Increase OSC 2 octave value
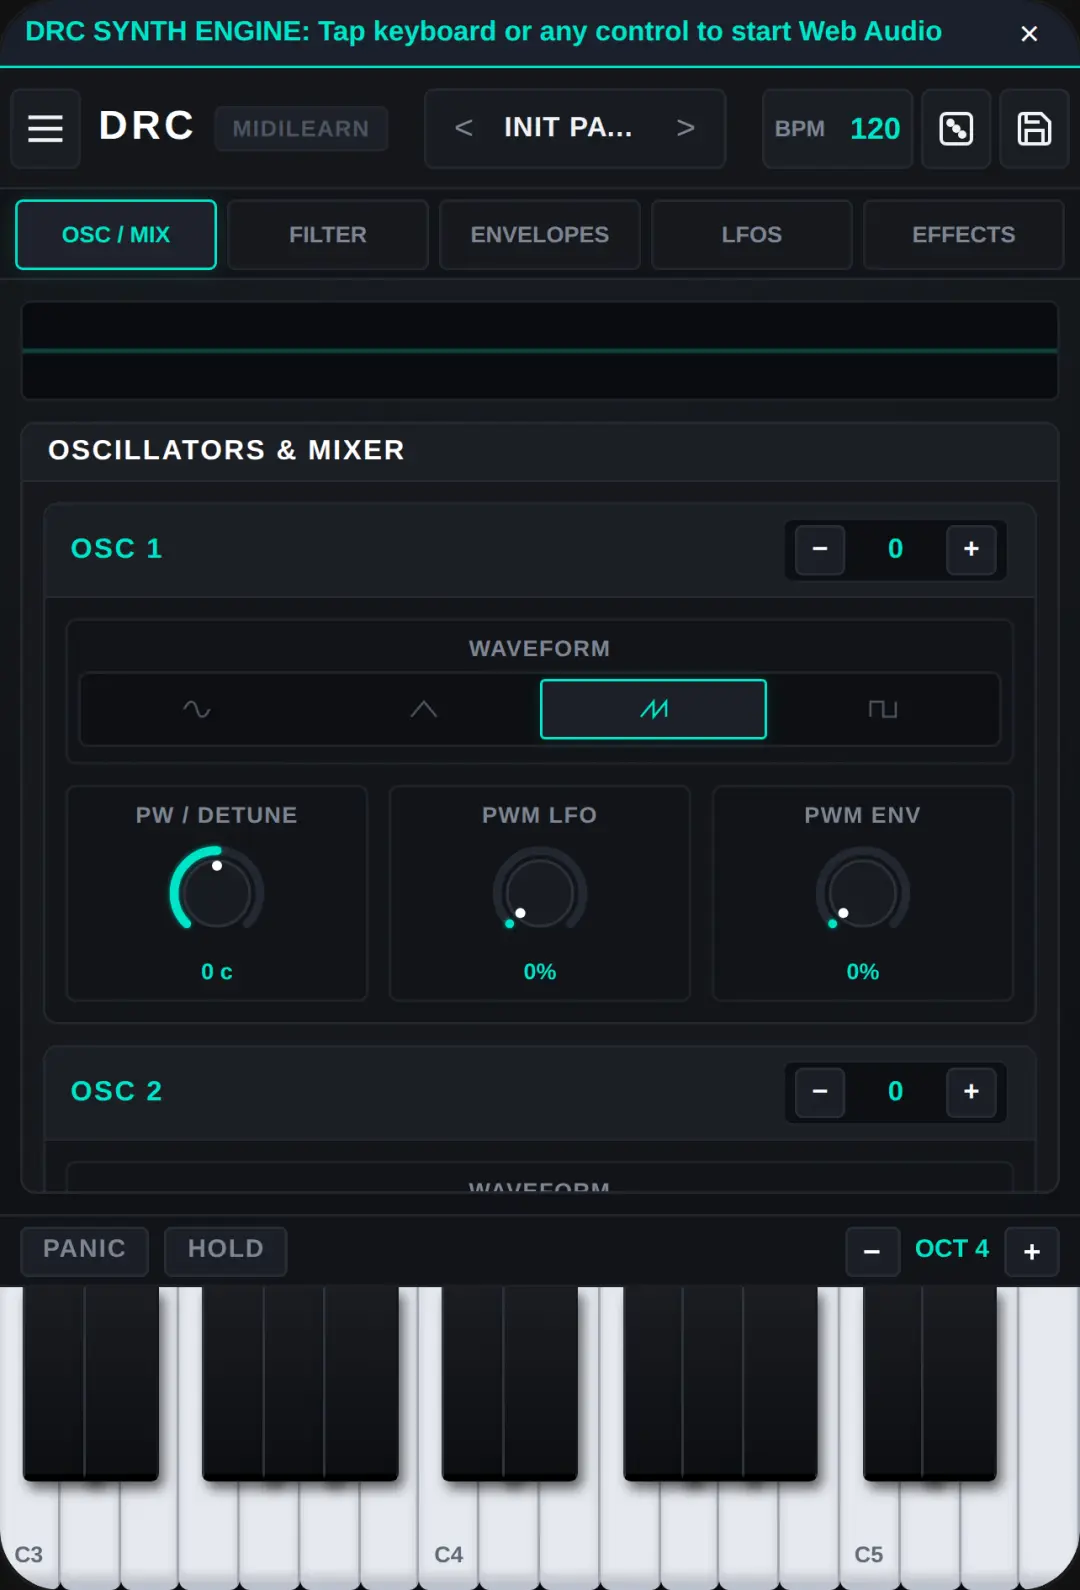The image size is (1080, 1590). pos(971,1092)
